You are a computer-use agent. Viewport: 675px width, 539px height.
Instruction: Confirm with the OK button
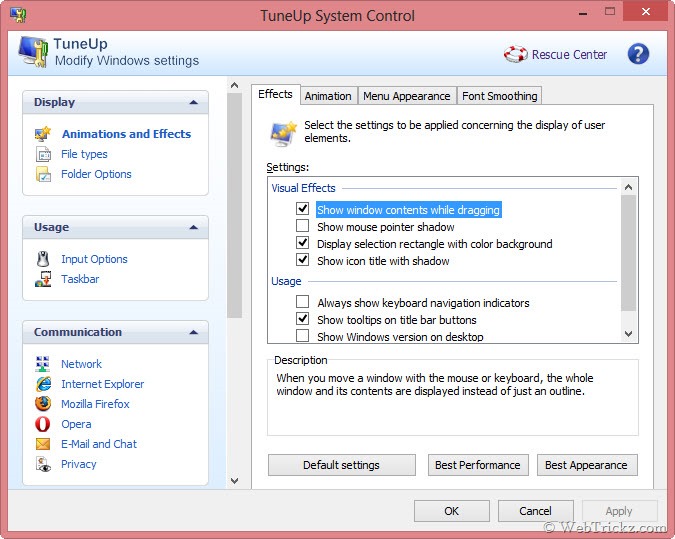point(452,511)
